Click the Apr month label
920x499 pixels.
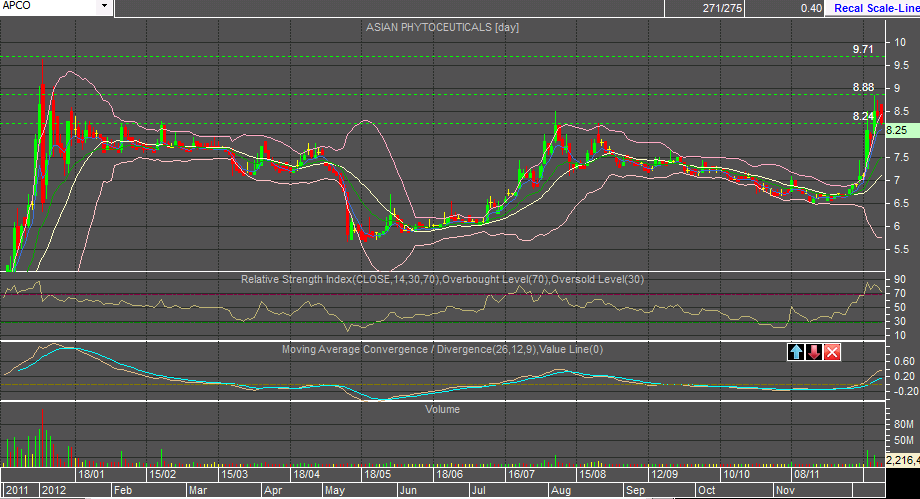273,490
